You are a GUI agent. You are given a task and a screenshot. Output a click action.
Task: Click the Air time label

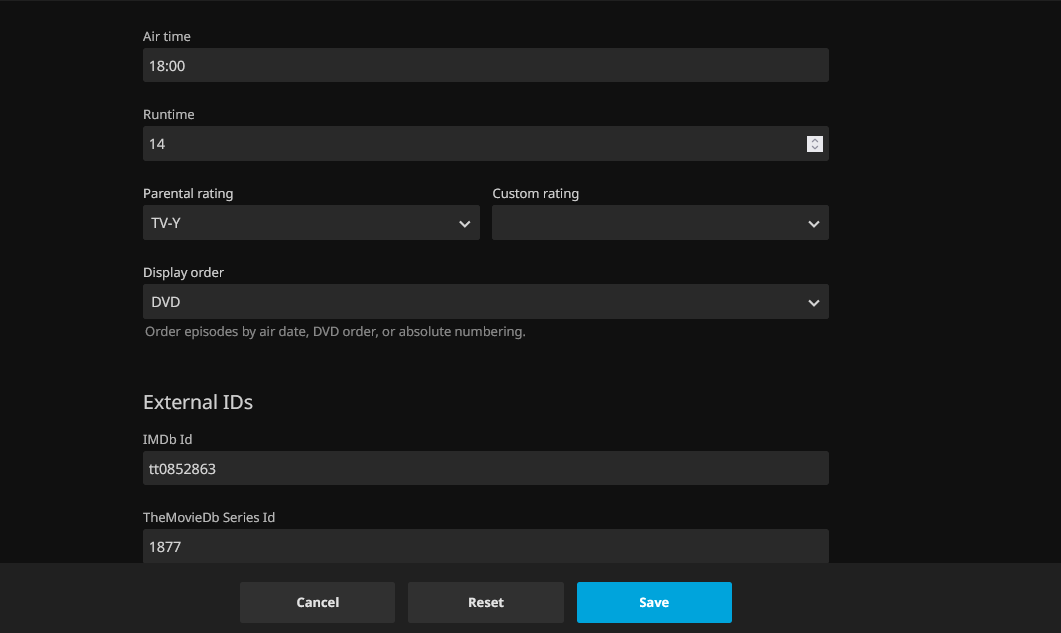(x=167, y=37)
